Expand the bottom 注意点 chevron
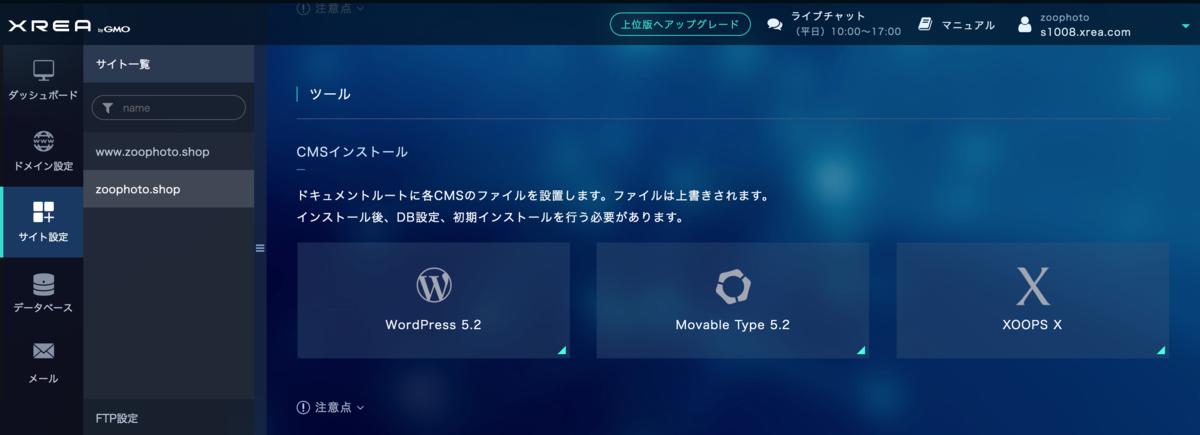 click(360, 407)
